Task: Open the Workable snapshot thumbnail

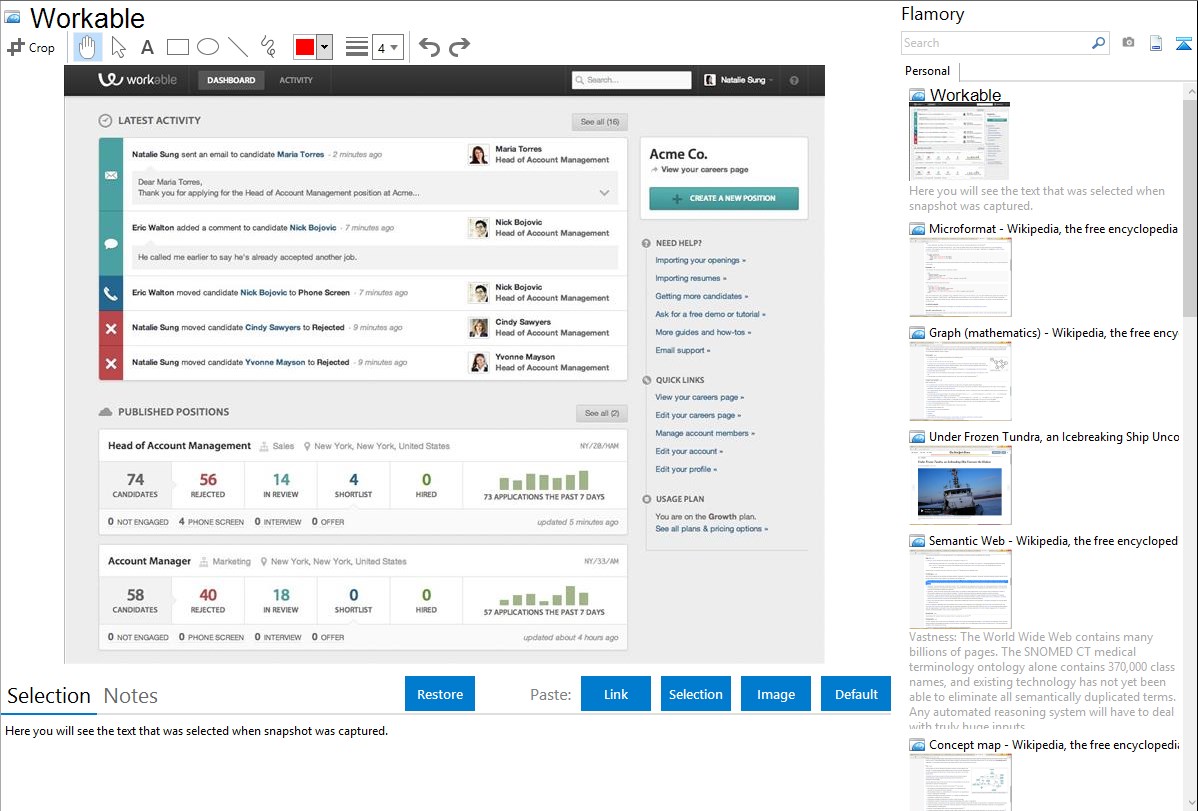Action: click(x=959, y=141)
